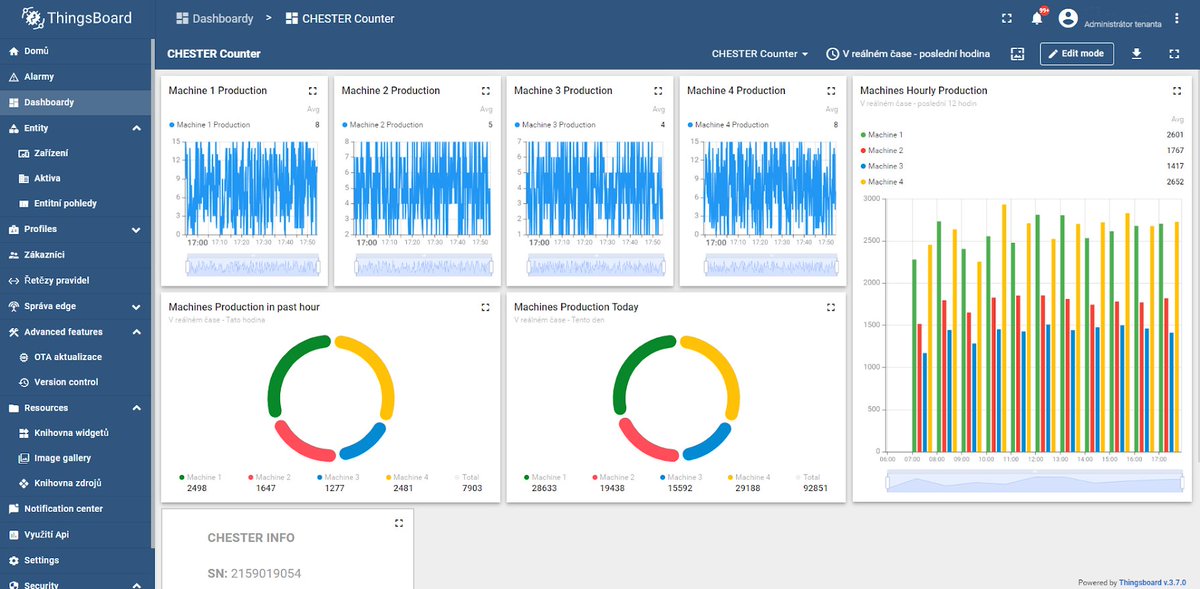Open Dashboardy in sidebar
1200x589 pixels.
(x=77, y=102)
